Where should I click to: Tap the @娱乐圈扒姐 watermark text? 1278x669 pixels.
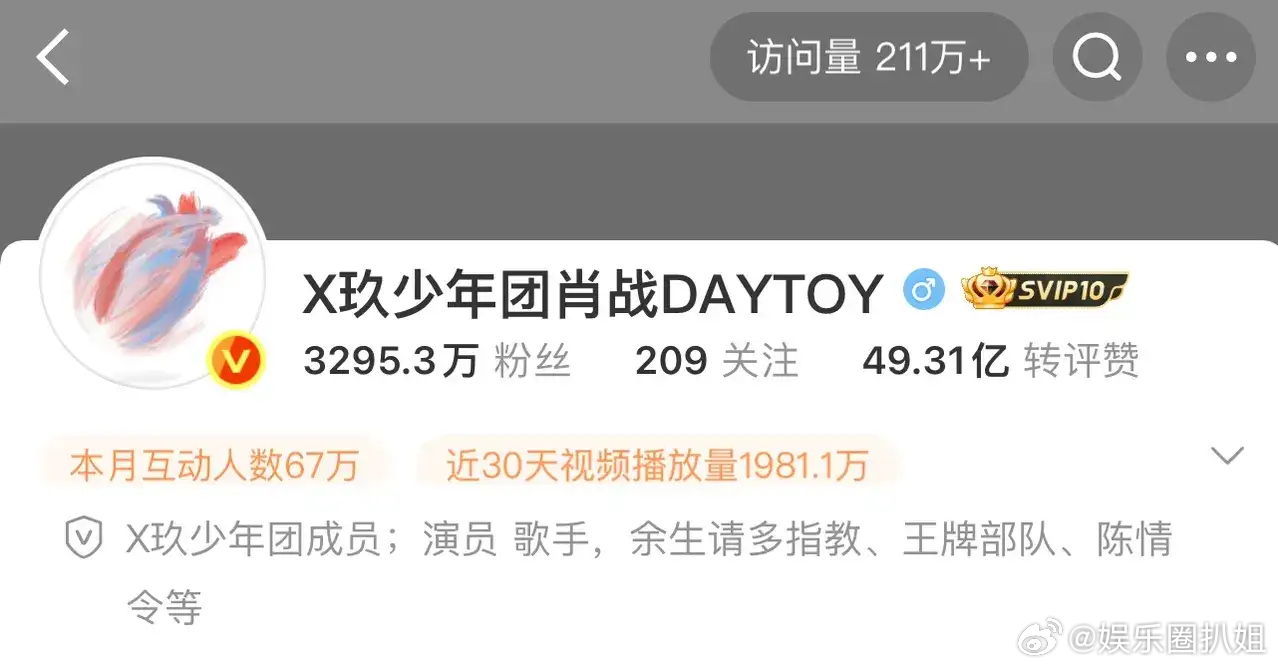pos(1168,637)
